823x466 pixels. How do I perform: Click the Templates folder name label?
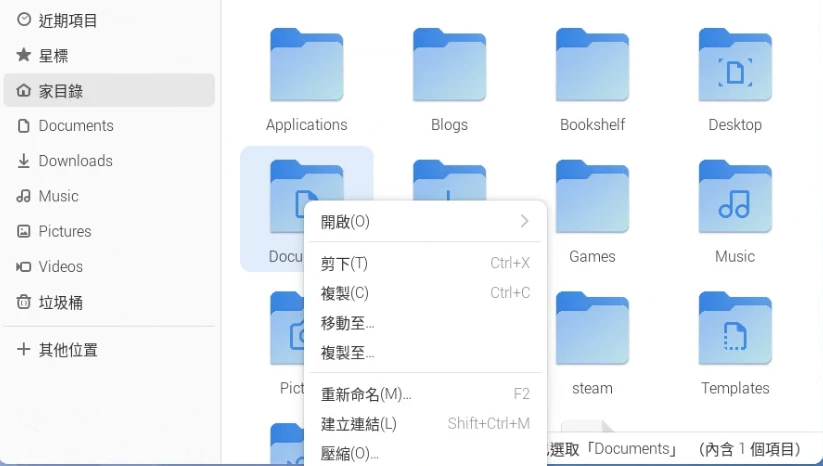pos(735,388)
